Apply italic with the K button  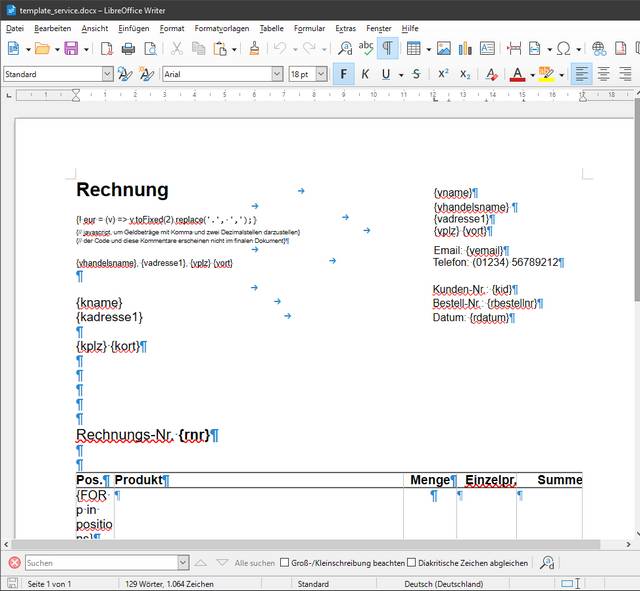click(365, 74)
